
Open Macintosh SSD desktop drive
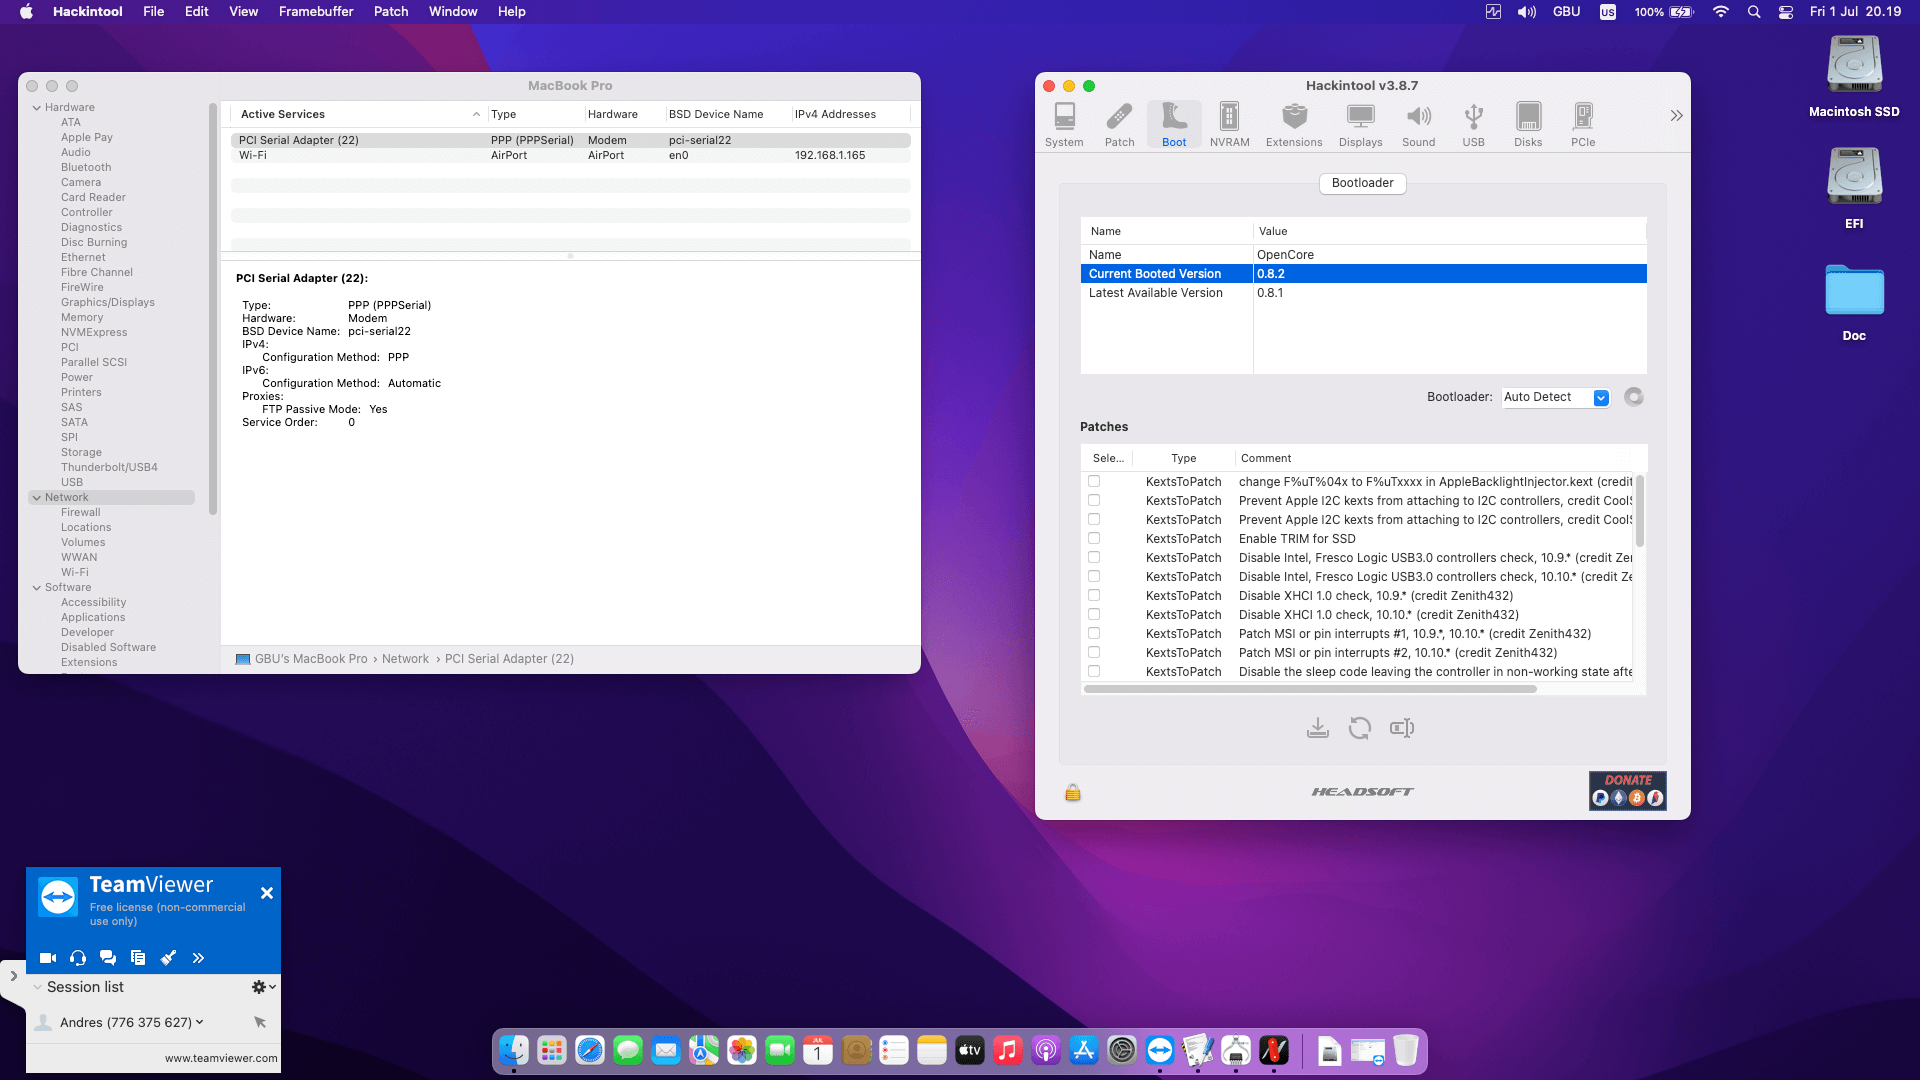click(x=1854, y=78)
